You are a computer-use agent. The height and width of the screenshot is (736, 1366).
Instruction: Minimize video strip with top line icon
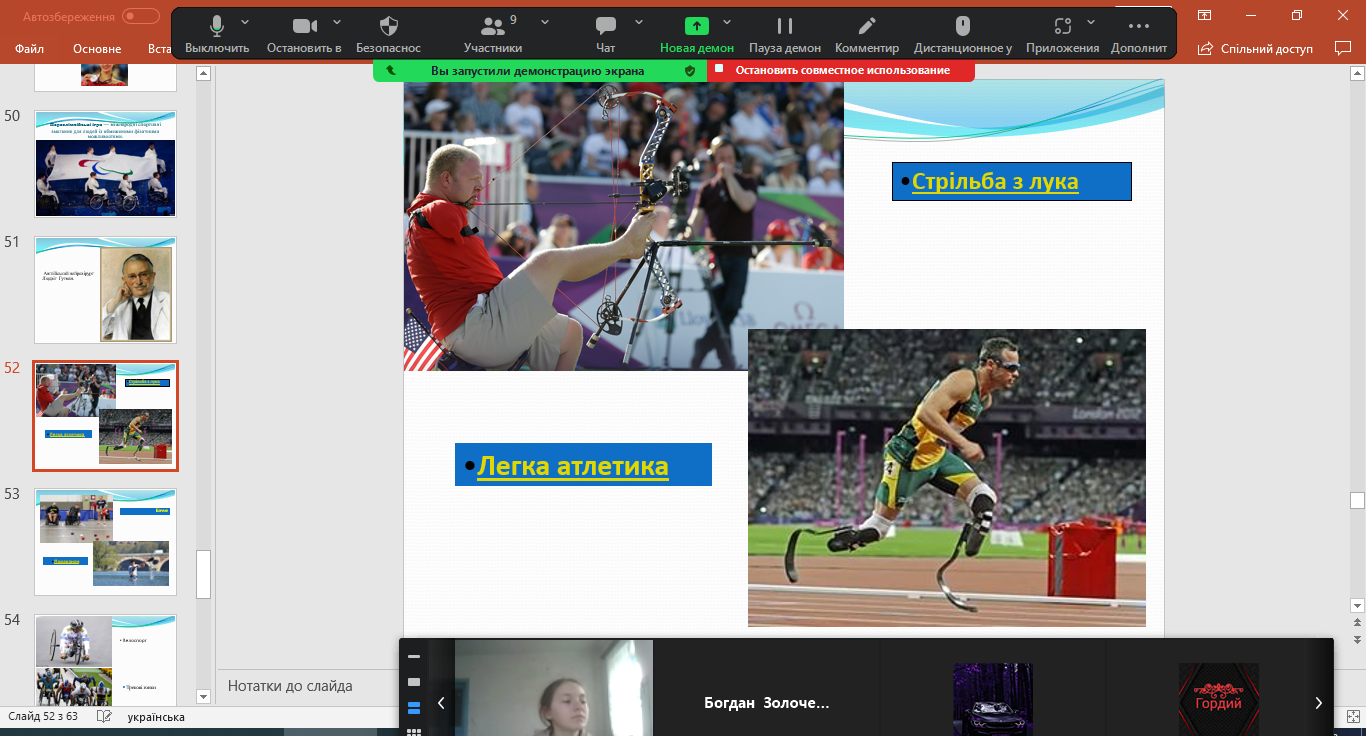tap(414, 657)
